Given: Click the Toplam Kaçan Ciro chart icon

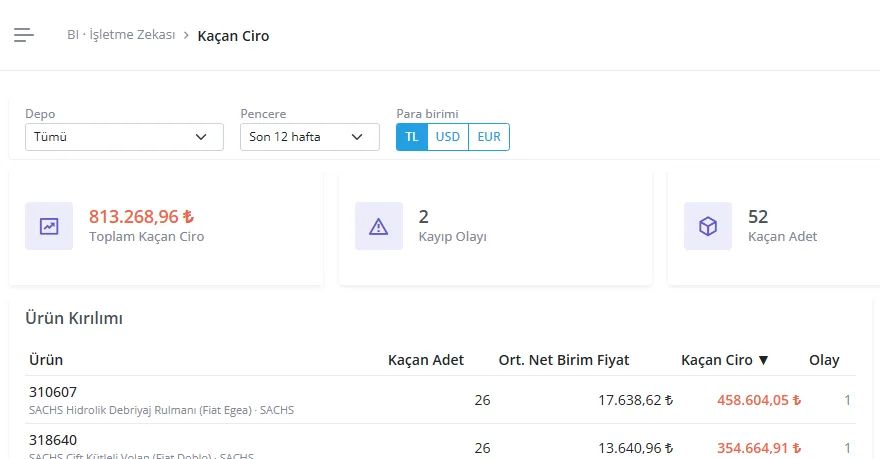Looking at the screenshot, I should [x=49, y=226].
